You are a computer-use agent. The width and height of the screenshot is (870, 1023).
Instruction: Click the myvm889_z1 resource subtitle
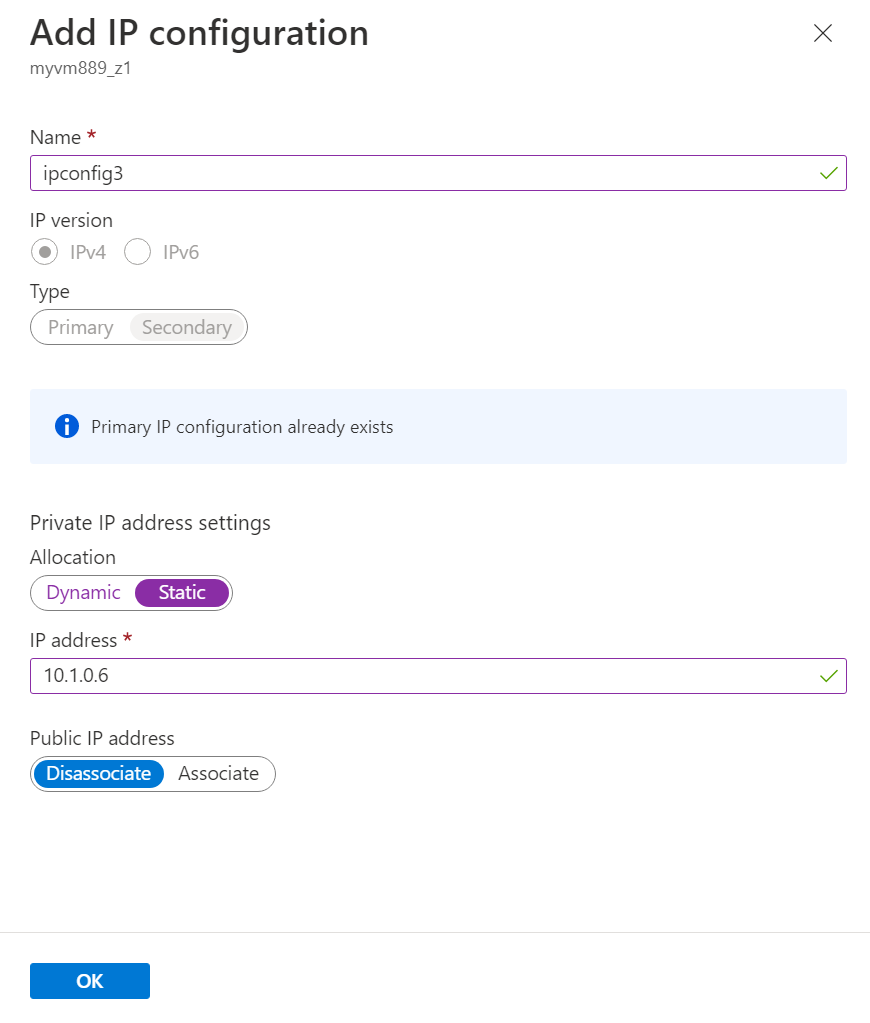(x=81, y=70)
